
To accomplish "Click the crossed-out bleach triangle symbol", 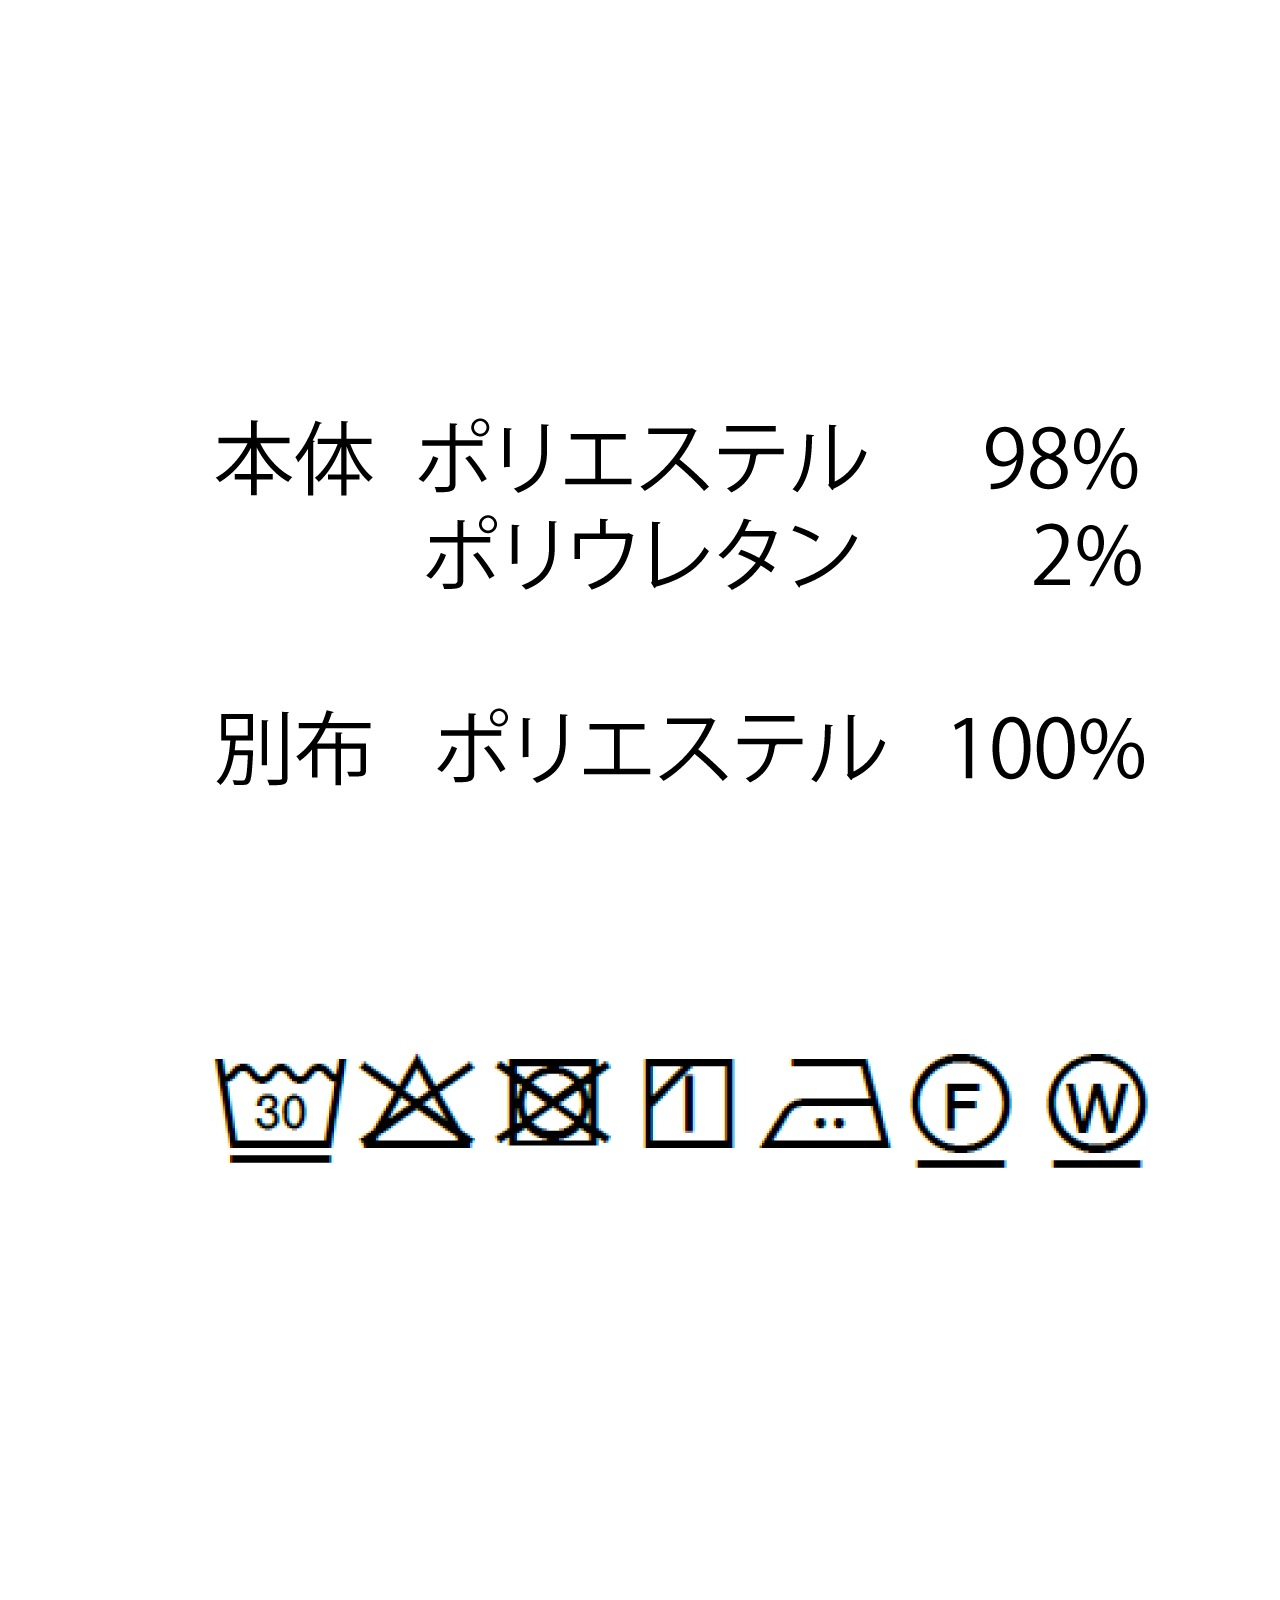I will pos(416,1104).
